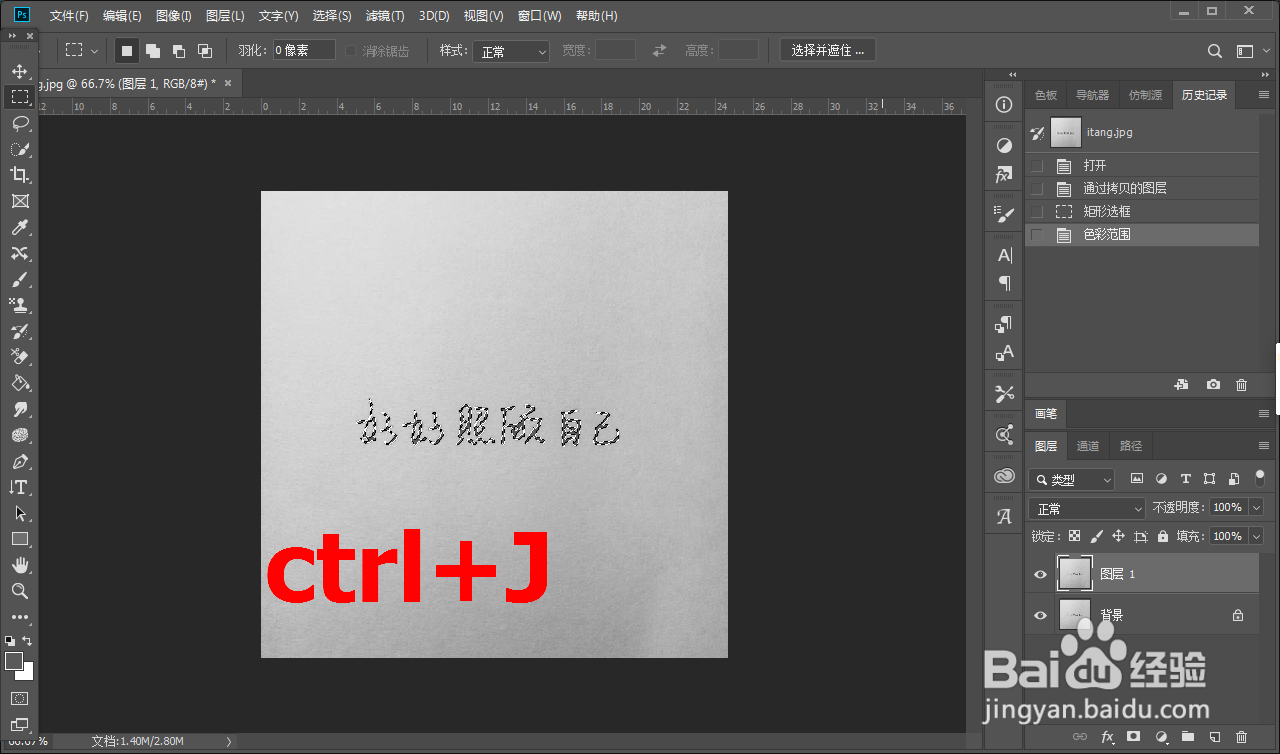This screenshot has height=754, width=1280.
Task: Open the search icon in options bar
Action: (x=1215, y=50)
